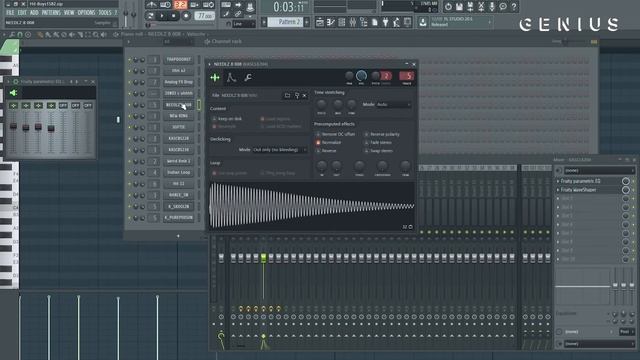Click the Stop button in transport
This screenshot has width=640, height=360.
[x=173, y=16]
